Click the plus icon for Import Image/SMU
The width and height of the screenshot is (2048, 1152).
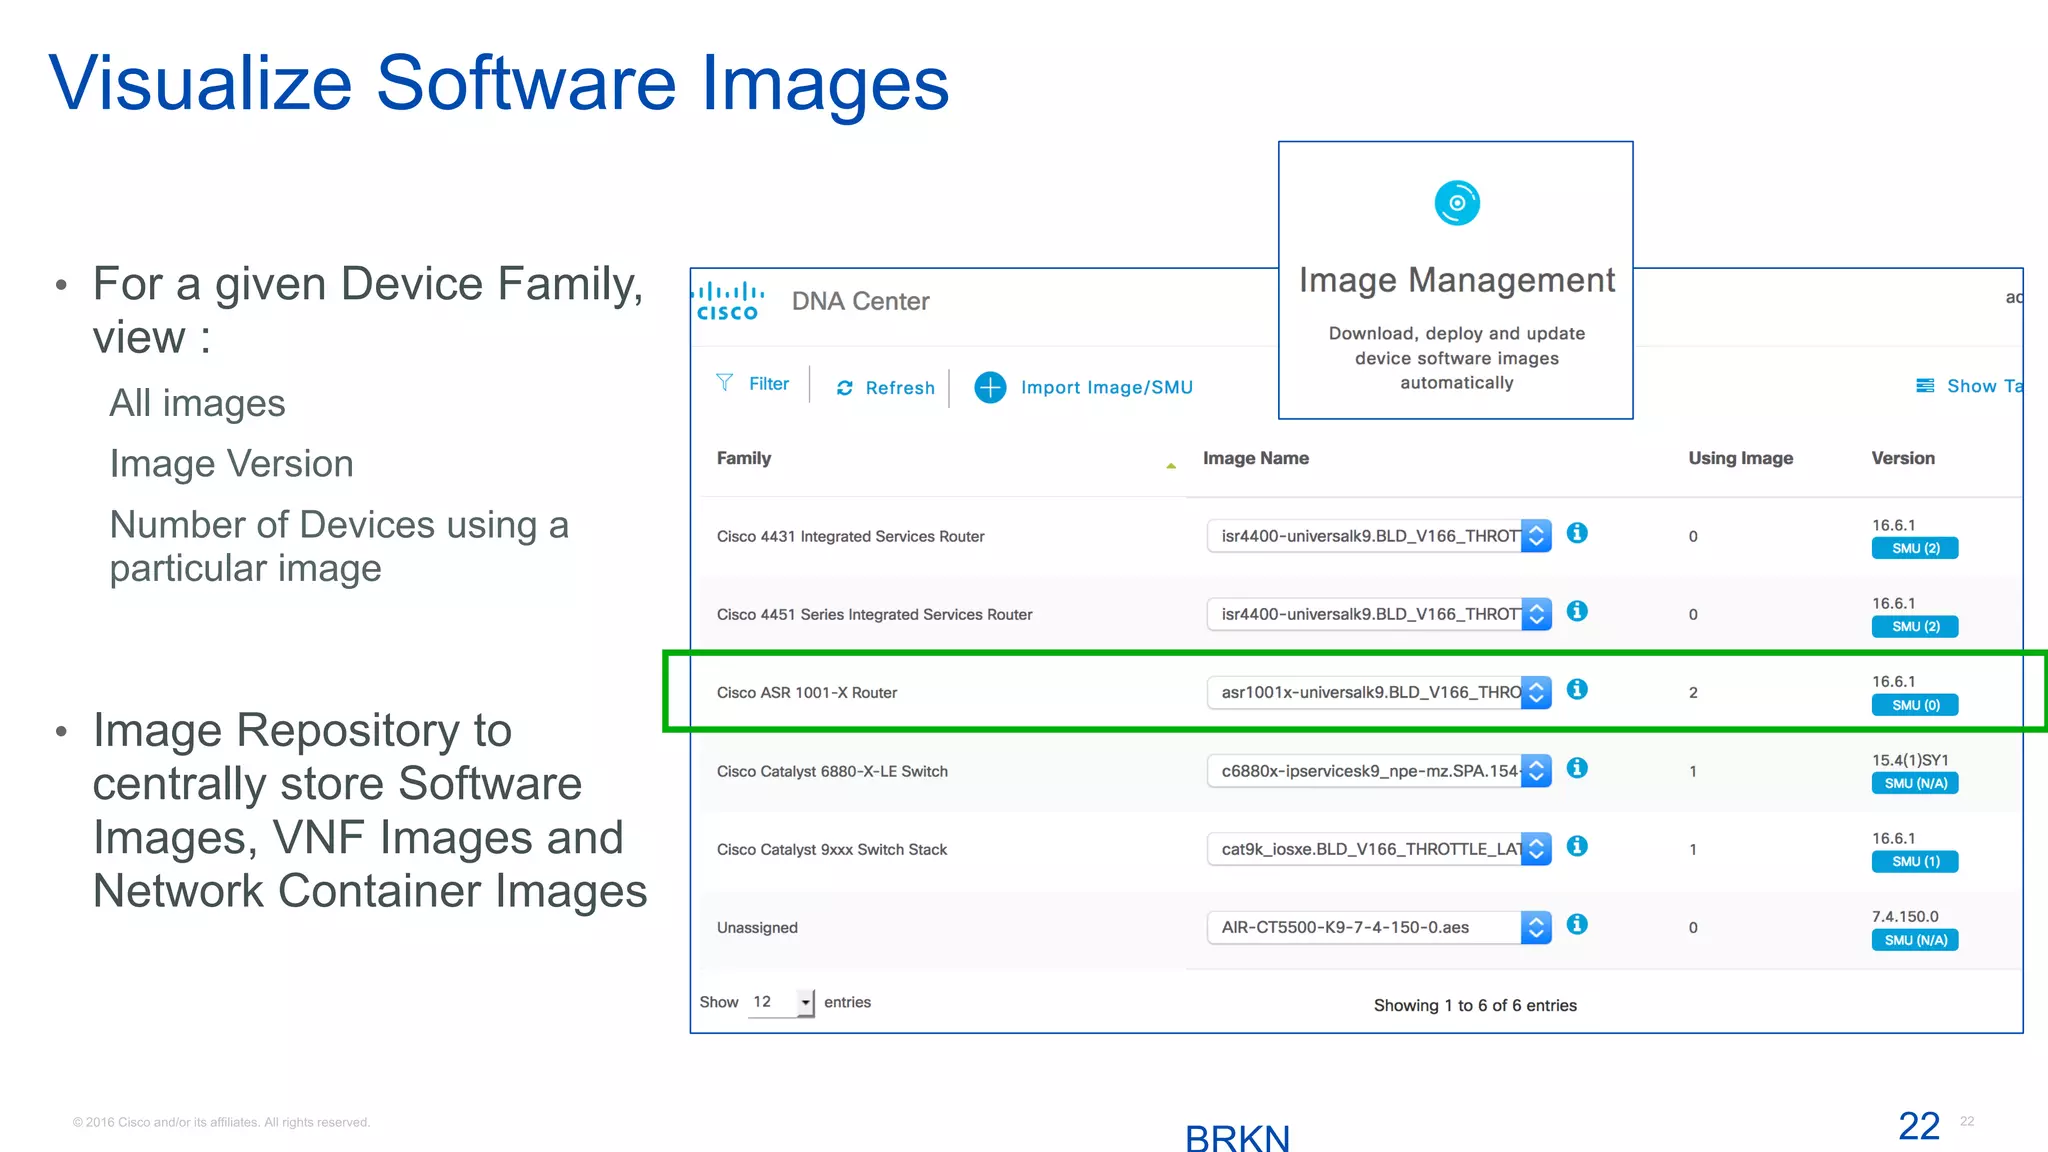tap(990, 387)
